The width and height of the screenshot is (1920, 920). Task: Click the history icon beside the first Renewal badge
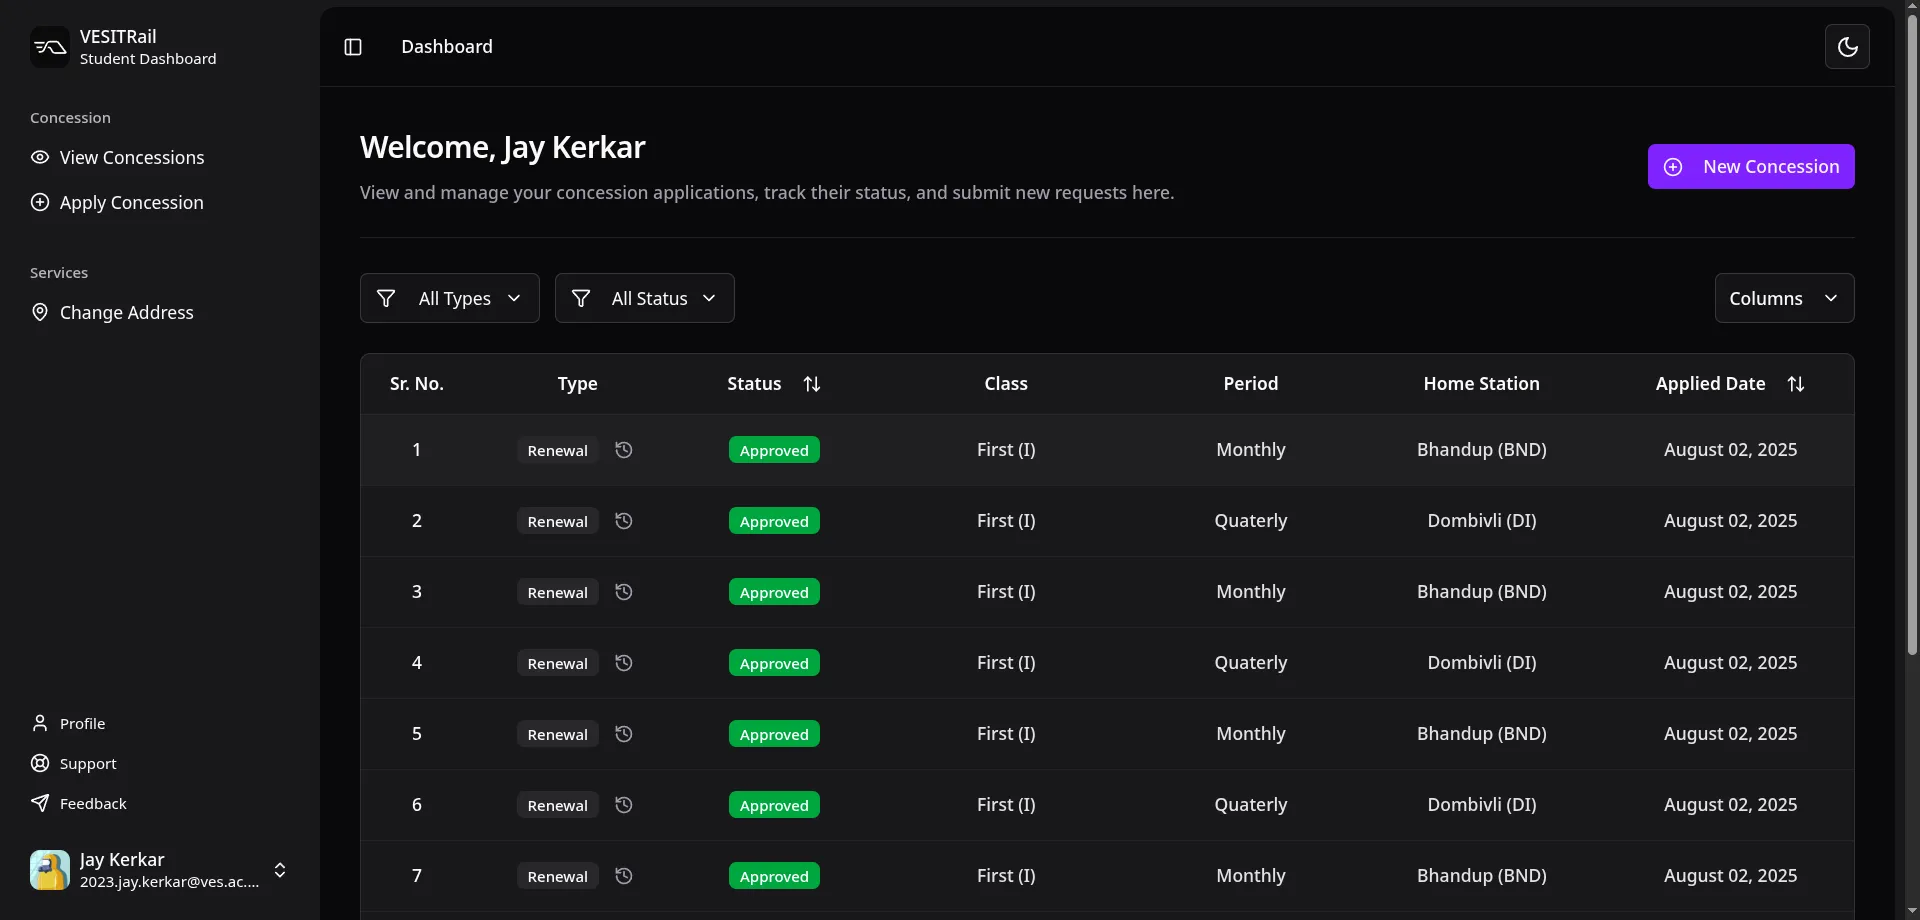[623, 450]
